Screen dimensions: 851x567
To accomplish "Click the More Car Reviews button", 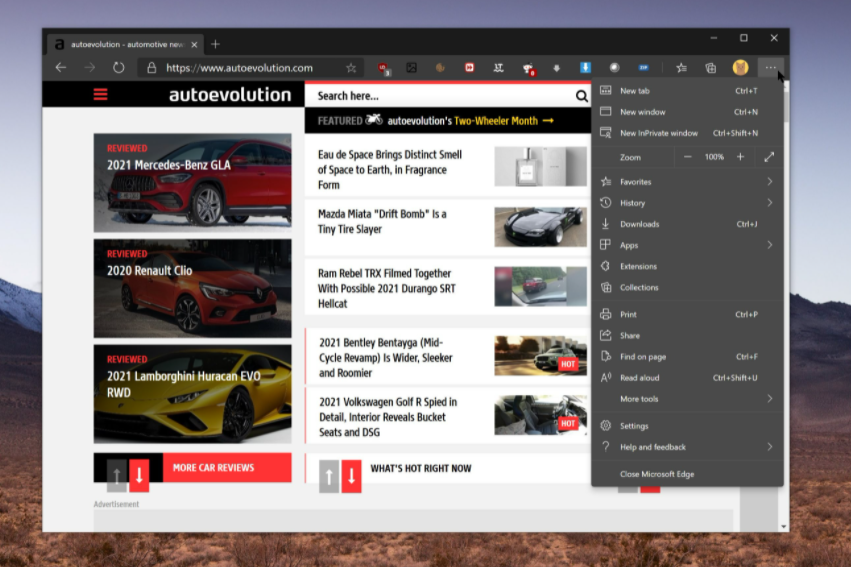I will (227, 468).
